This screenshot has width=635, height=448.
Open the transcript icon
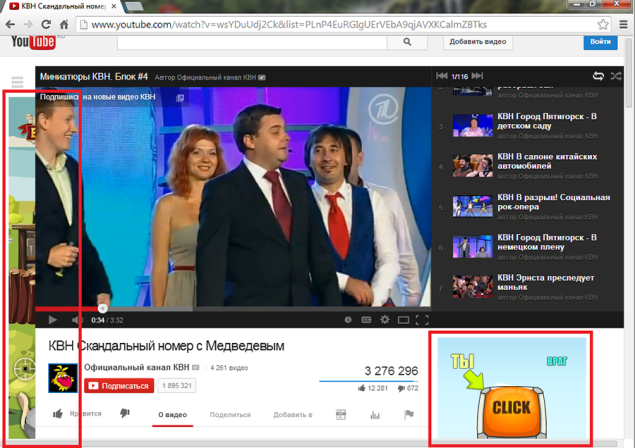pyautogui.click(x=341, y=414)
